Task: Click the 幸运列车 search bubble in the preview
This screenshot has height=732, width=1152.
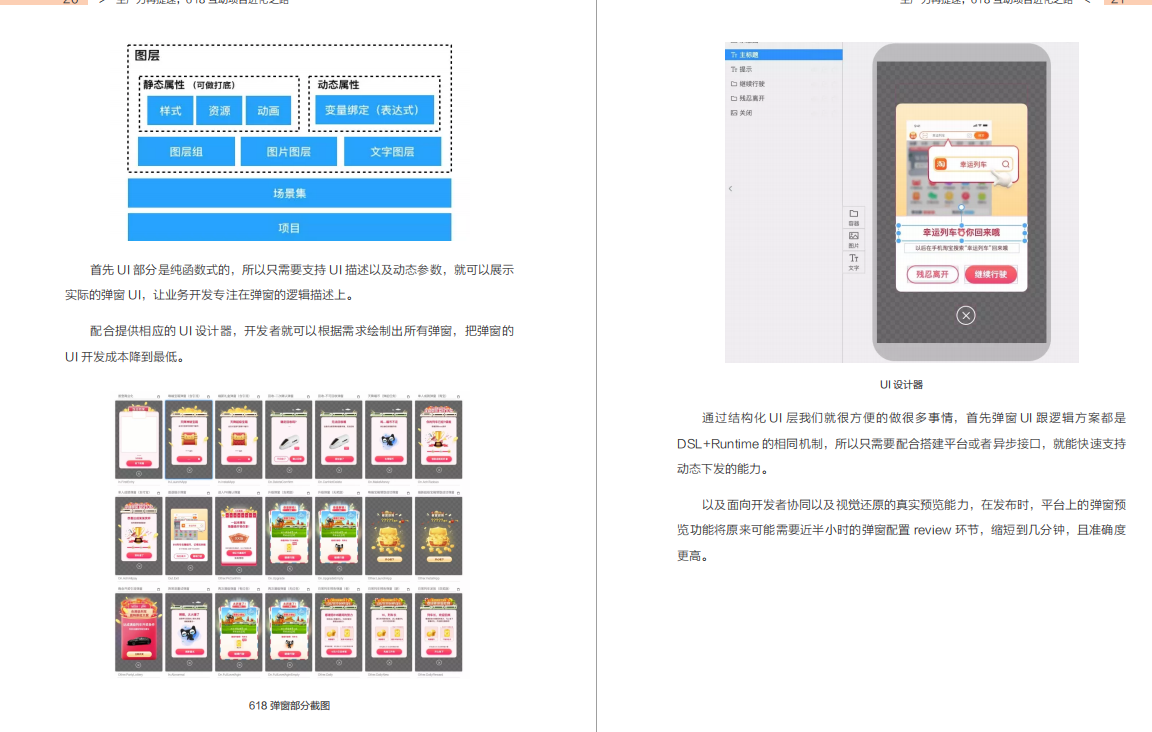Action: (973, 164)
